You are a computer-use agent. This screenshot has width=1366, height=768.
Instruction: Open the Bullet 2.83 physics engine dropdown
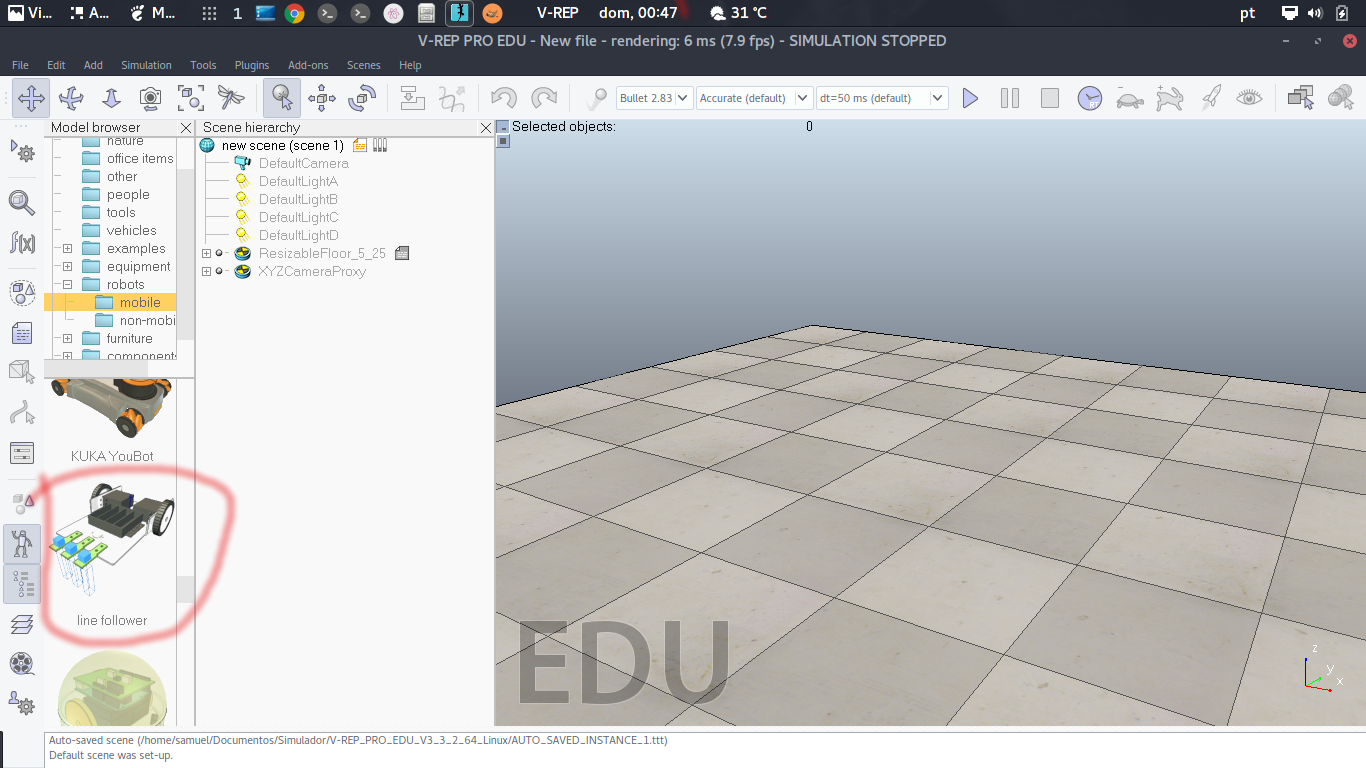tap(654, 98)
